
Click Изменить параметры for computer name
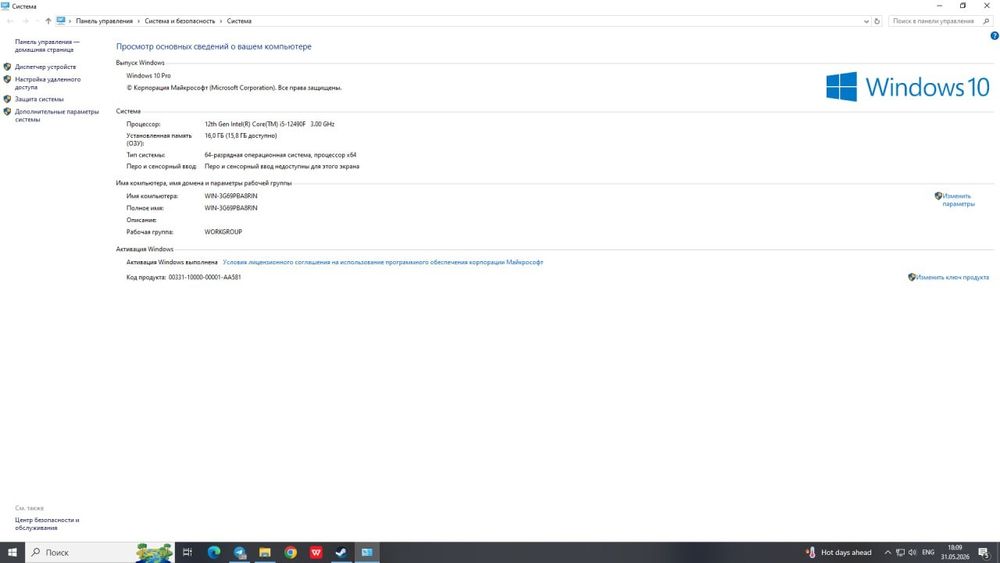pos(958,200)
